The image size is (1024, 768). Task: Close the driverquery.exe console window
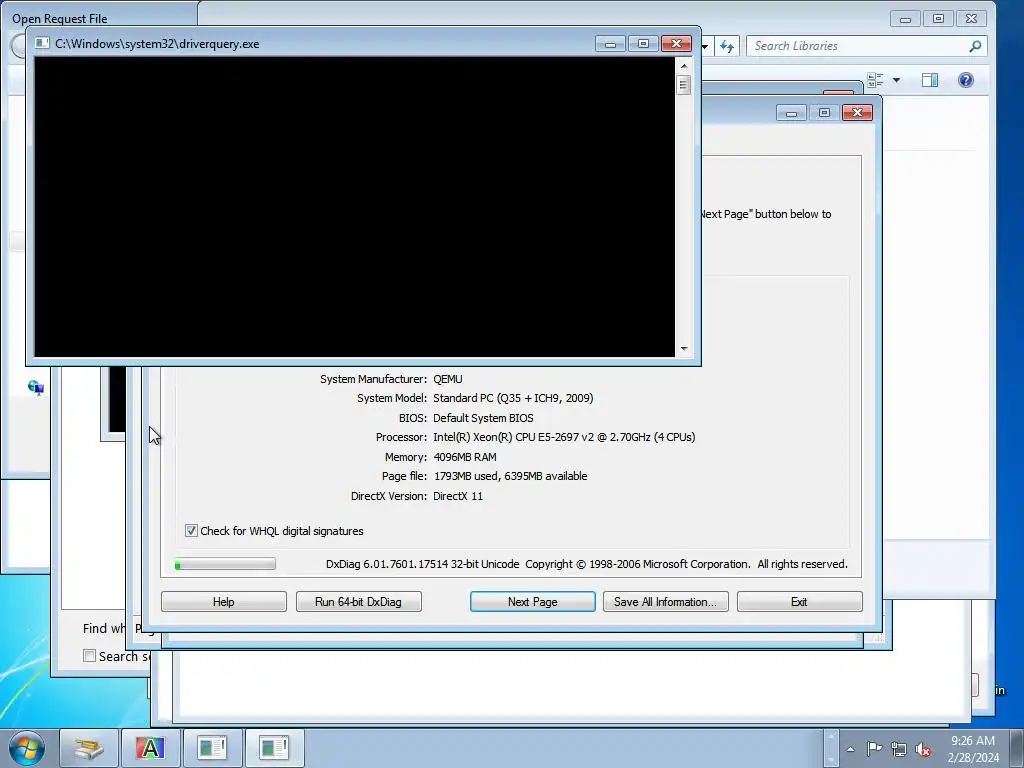pos(677,44)
